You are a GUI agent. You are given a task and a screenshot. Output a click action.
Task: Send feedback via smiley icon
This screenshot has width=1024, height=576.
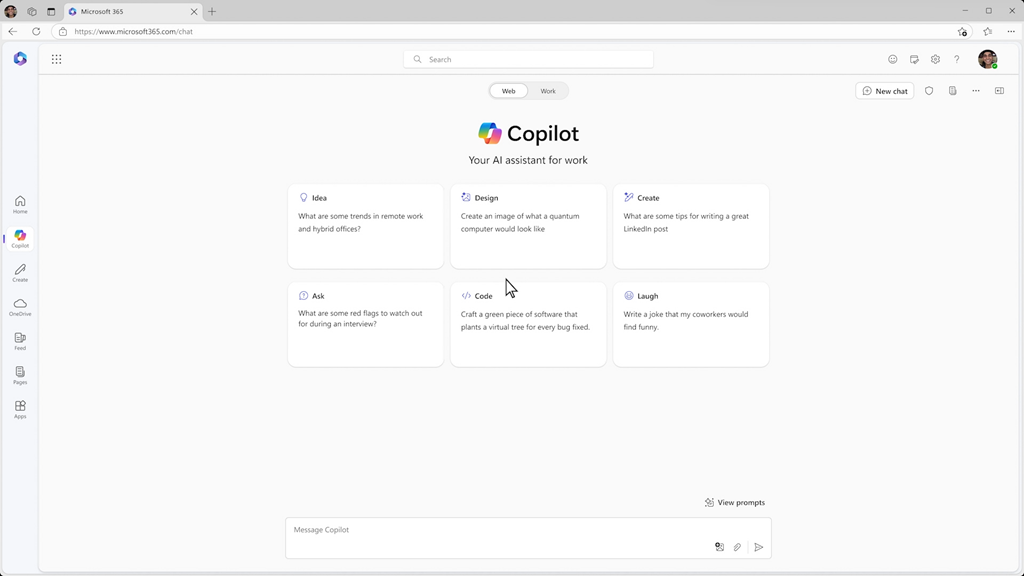(x=893, y=59)
